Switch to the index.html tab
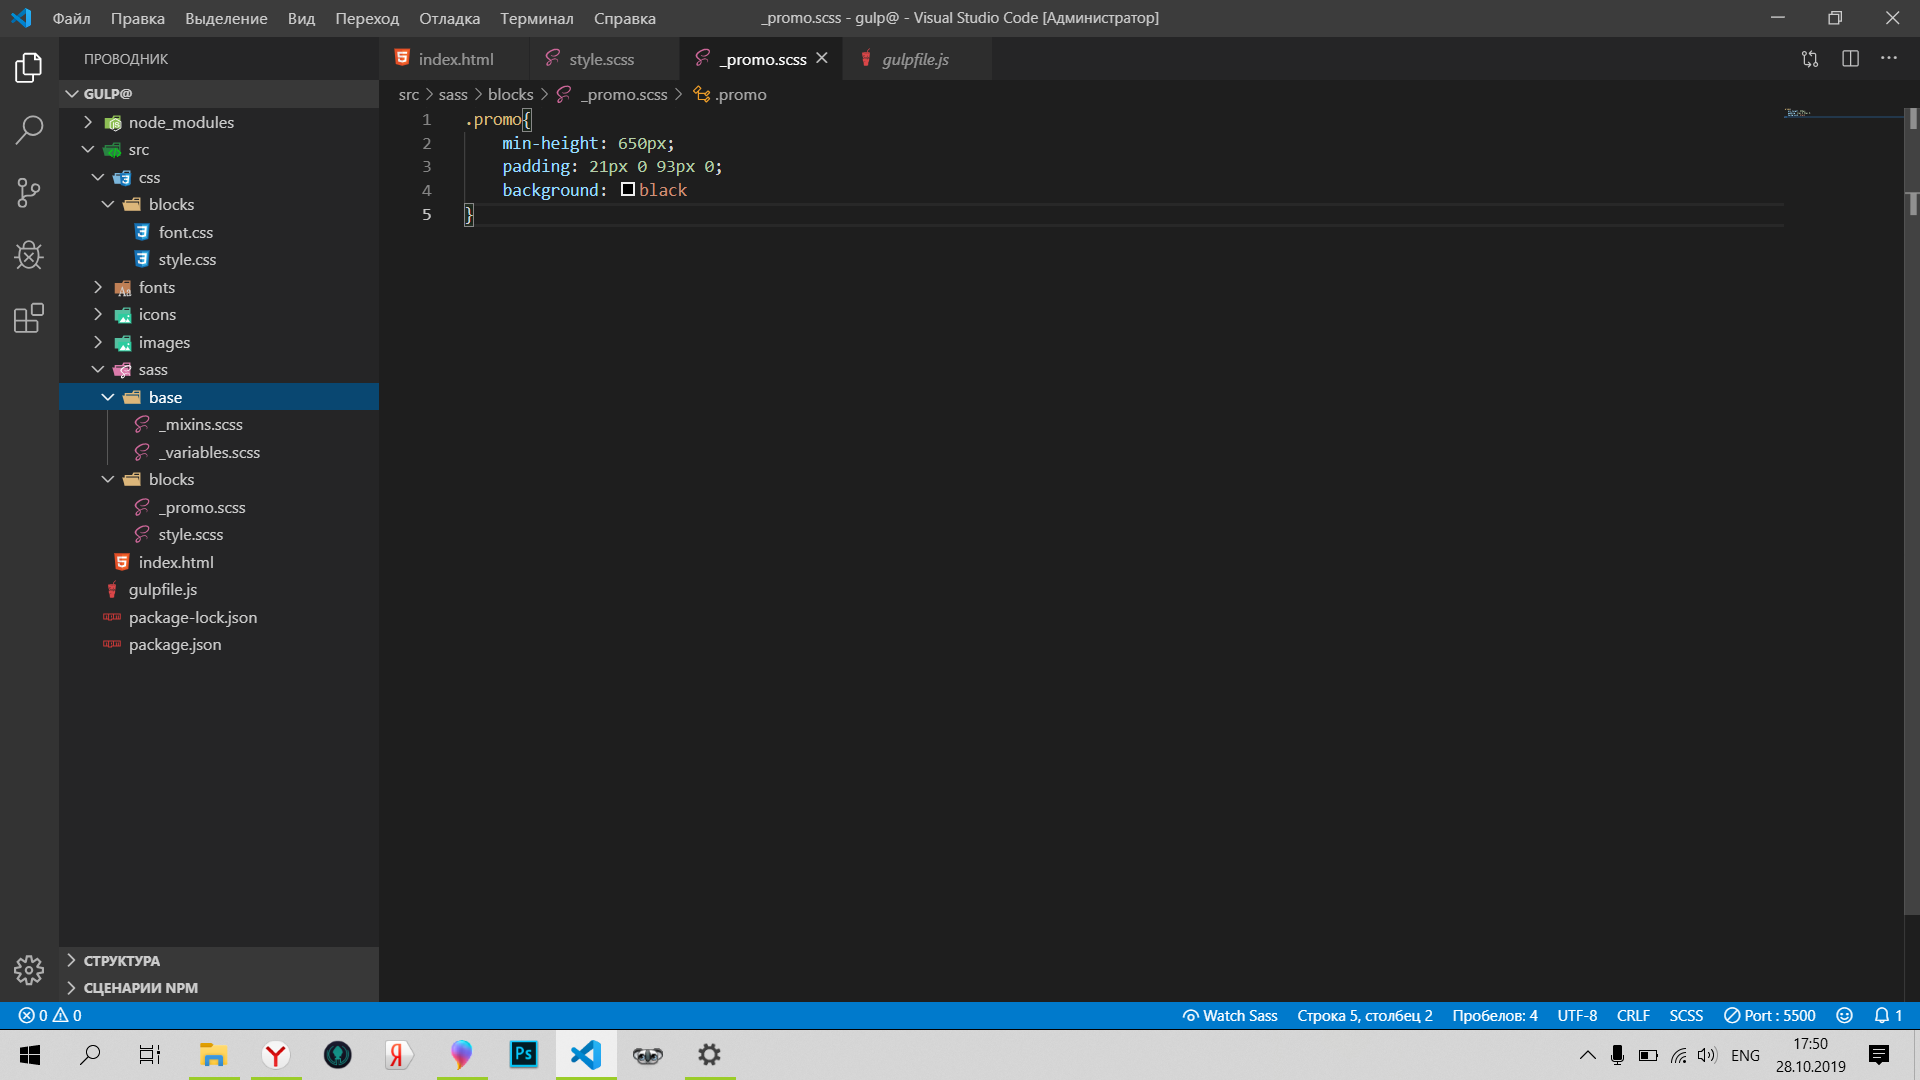Screen dimensions: 1920x1080 [x=456, y=59]
